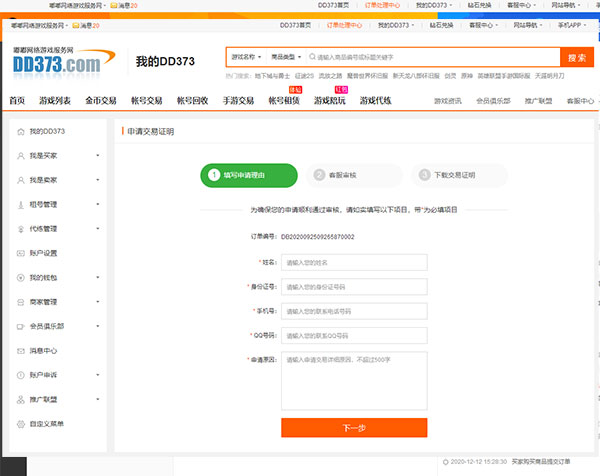Click the orange 下一步 button
This screenshot has height=476, width=600.
coord(354,428)
